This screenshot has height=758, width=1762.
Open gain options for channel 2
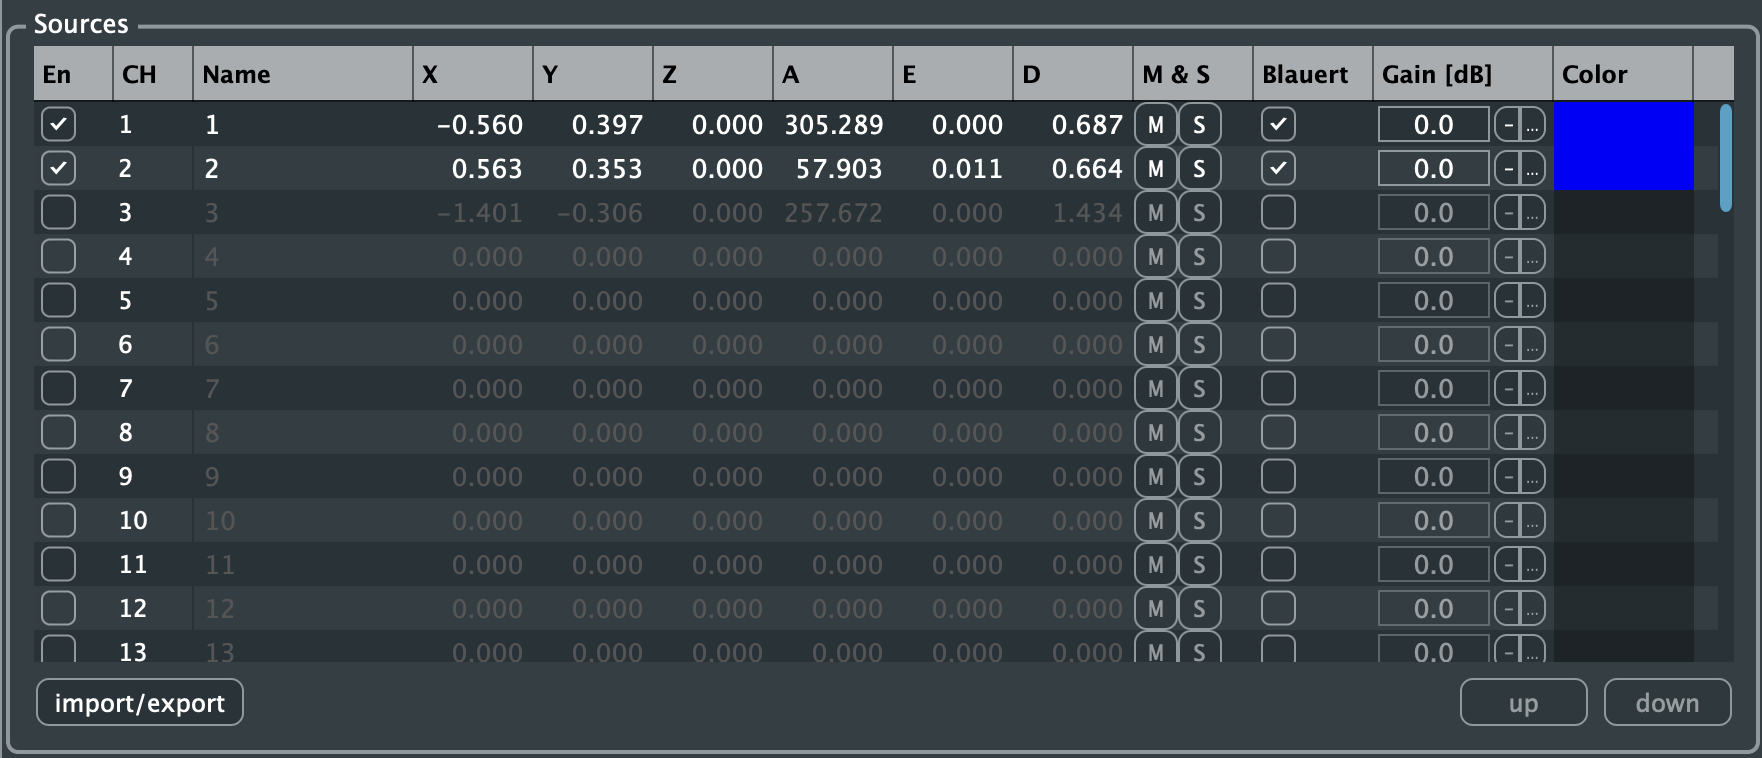1533,169
